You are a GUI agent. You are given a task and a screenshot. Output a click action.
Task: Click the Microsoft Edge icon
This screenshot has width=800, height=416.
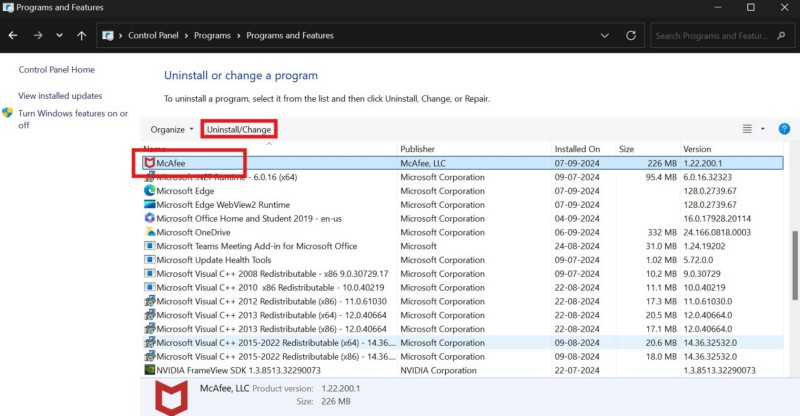click(x=150, y=190)
